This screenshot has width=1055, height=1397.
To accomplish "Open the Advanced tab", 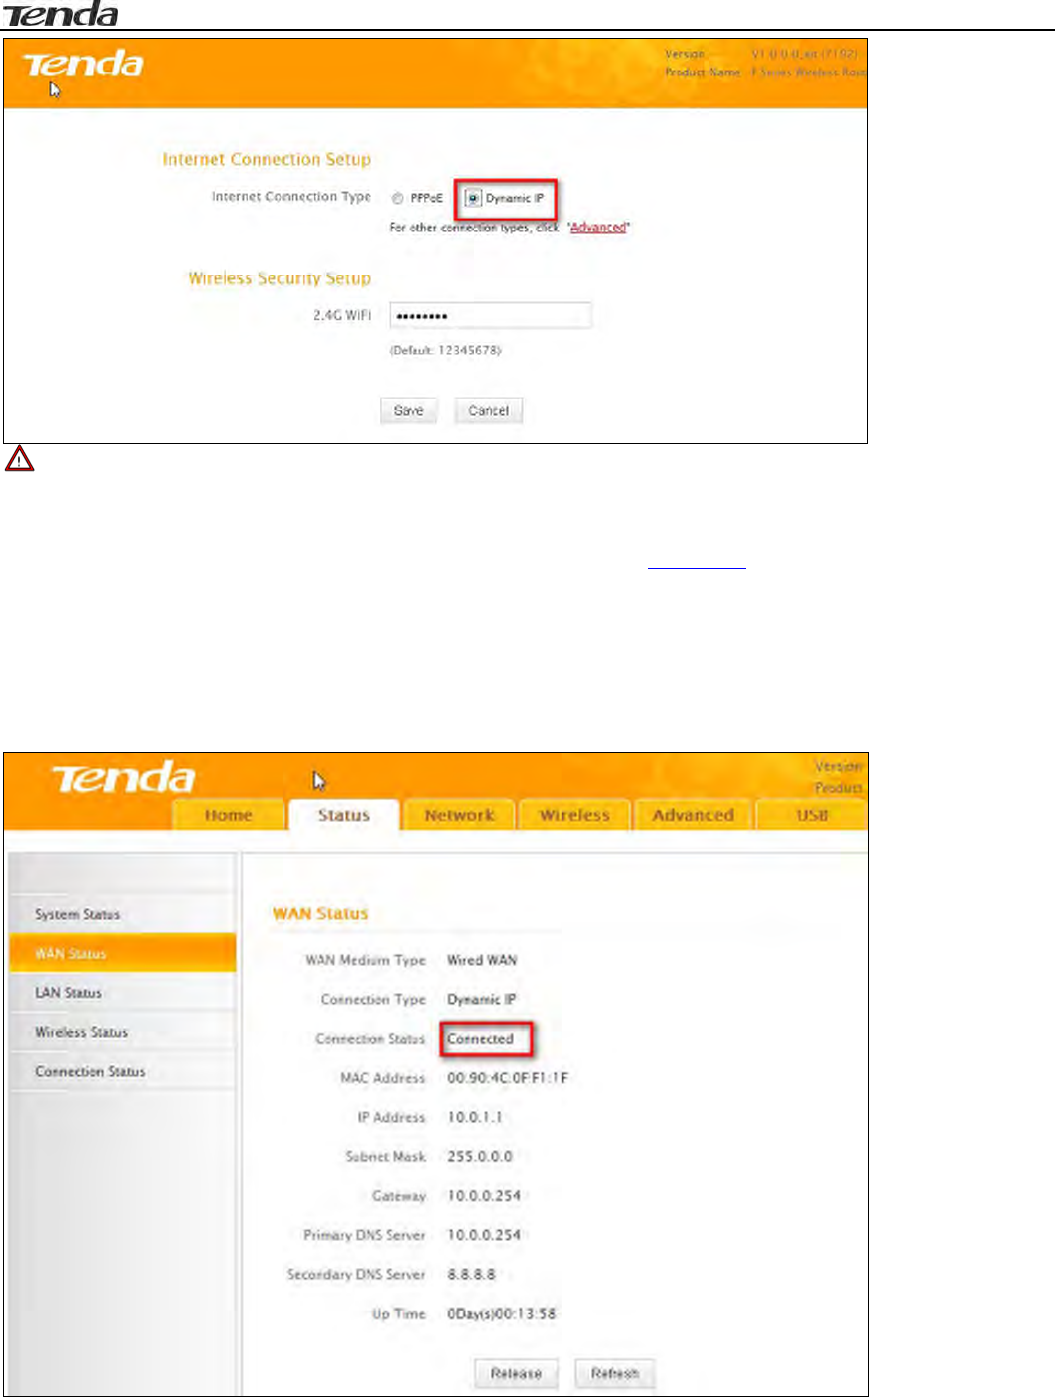I will 693,815.
